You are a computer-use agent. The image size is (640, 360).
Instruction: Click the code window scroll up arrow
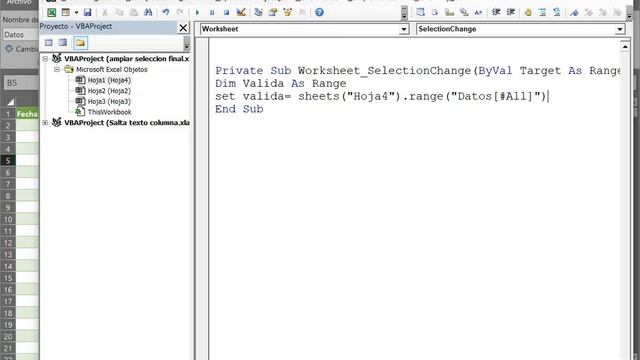click(x=625, y=47)
